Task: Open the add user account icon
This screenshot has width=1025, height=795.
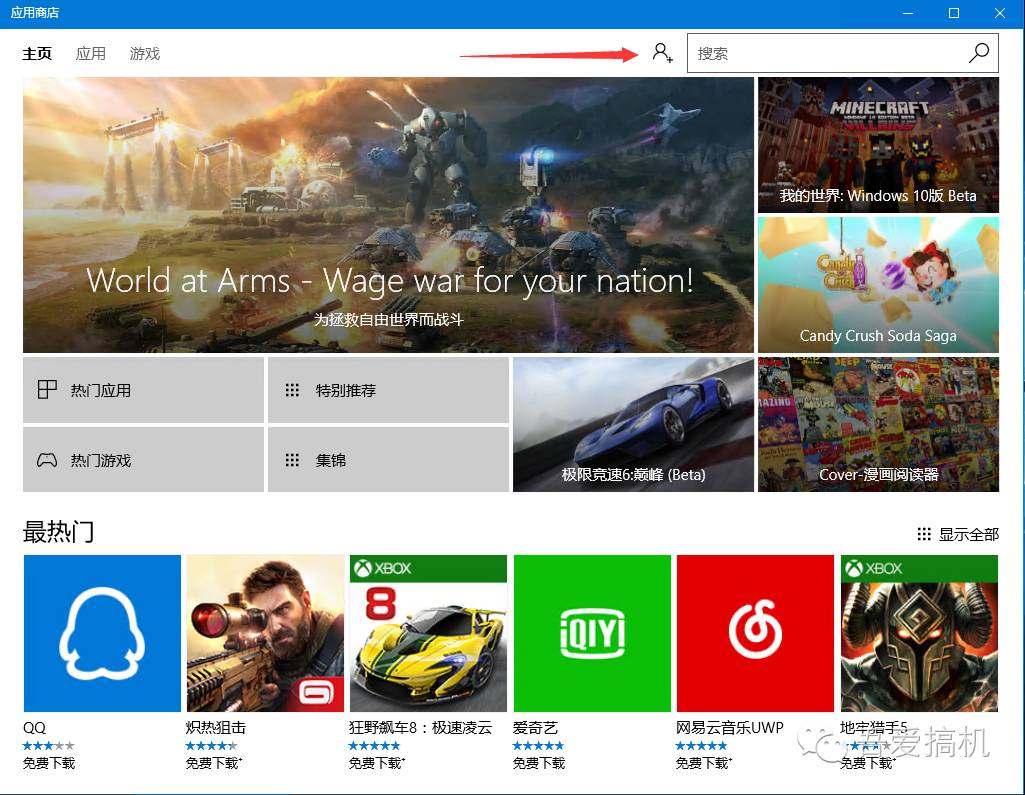Action: (x=662, y=52)
